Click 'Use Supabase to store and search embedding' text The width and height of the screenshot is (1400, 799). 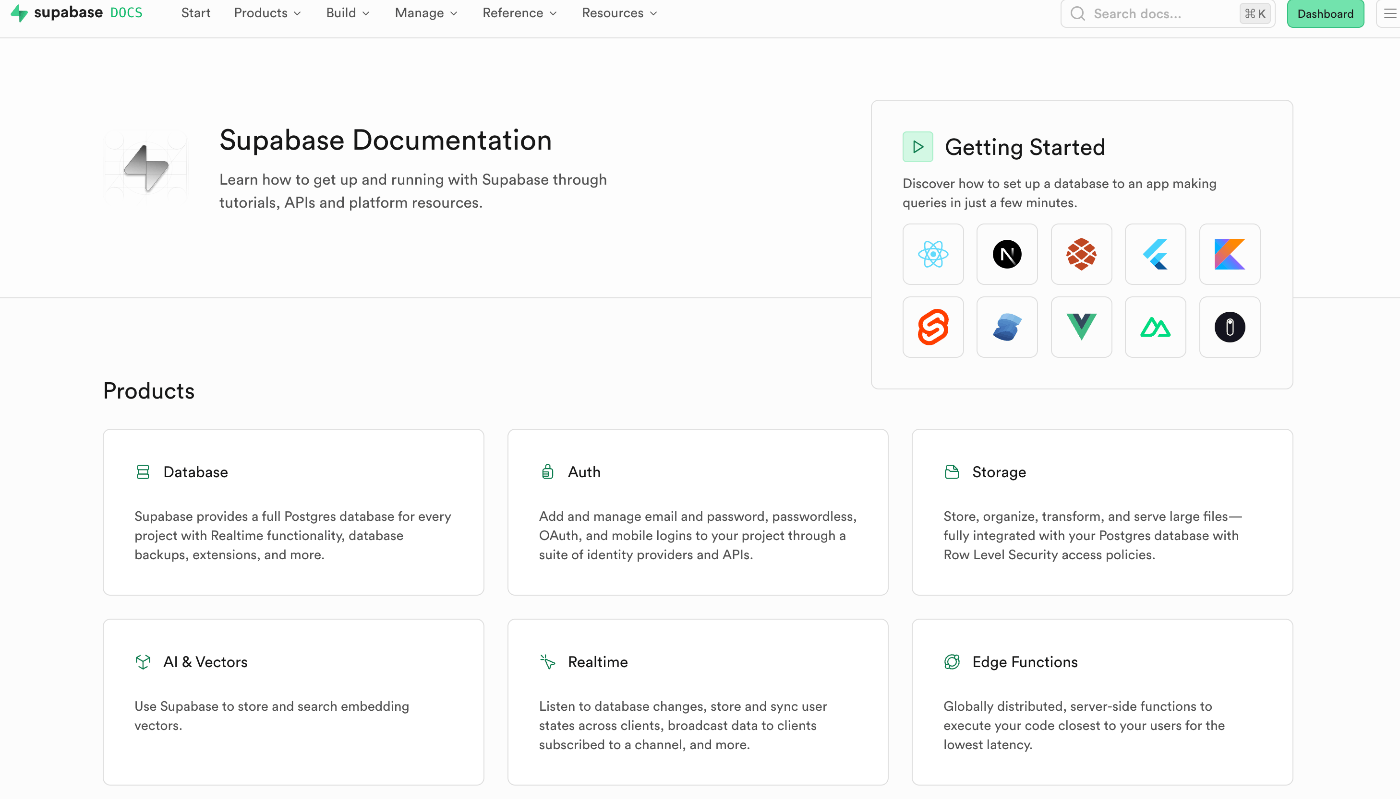pyautogui.click(x=272, y=706)
